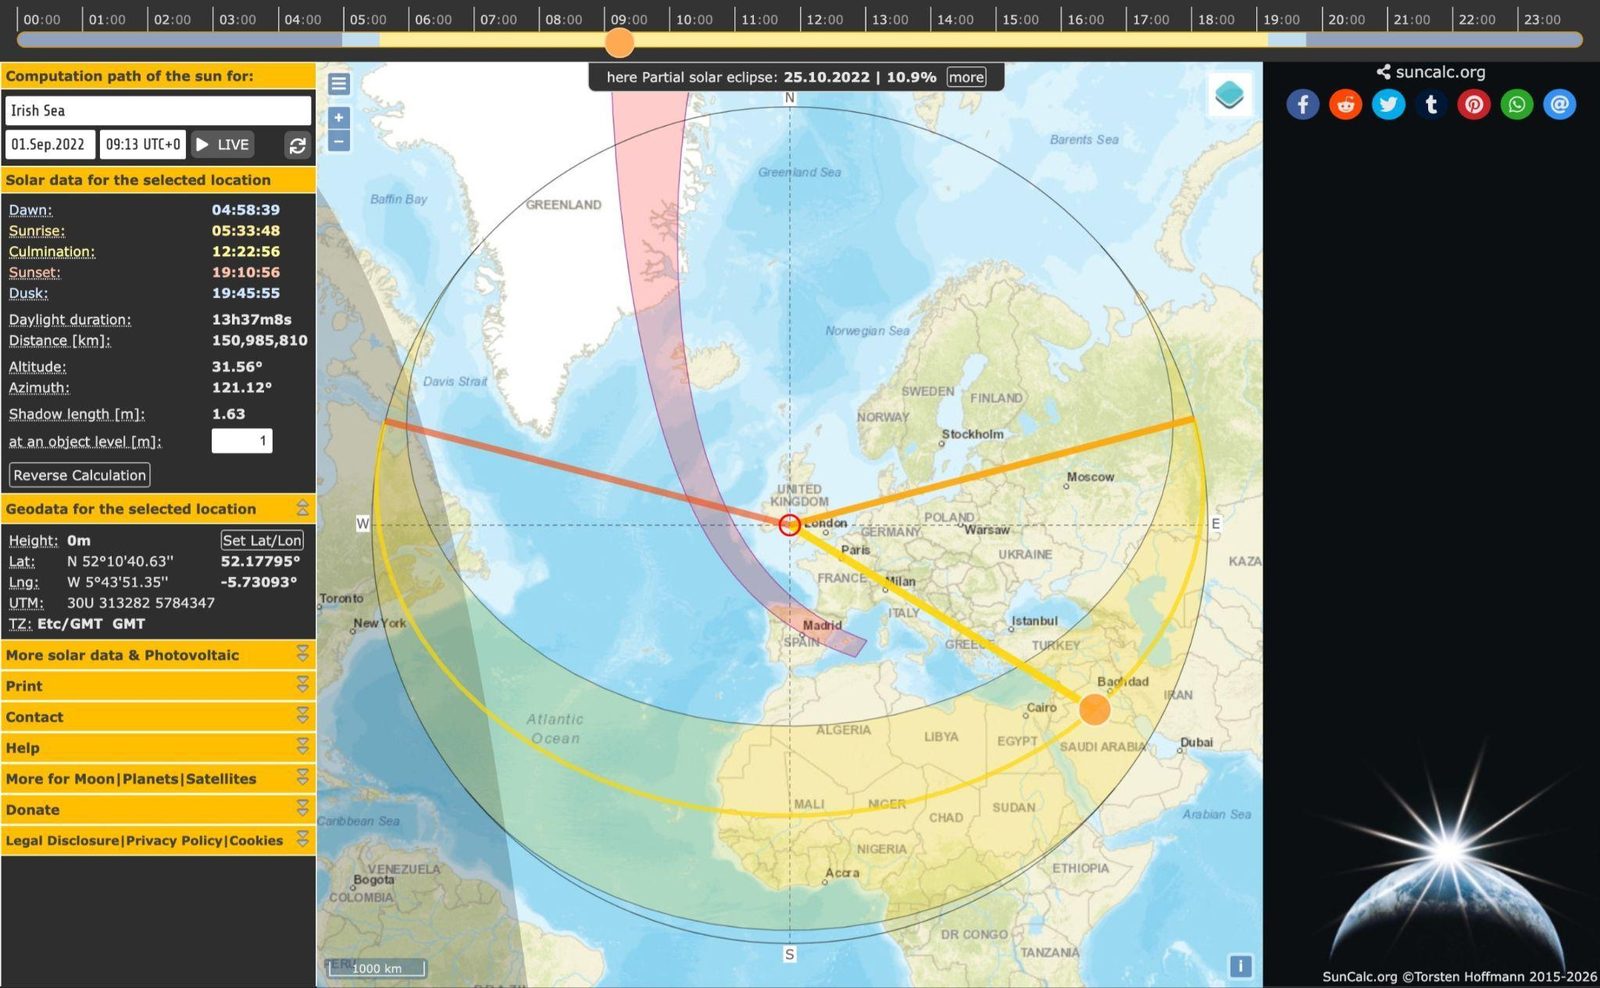
Task: Click the Reverse Calculation button
Action: (80, 475)
